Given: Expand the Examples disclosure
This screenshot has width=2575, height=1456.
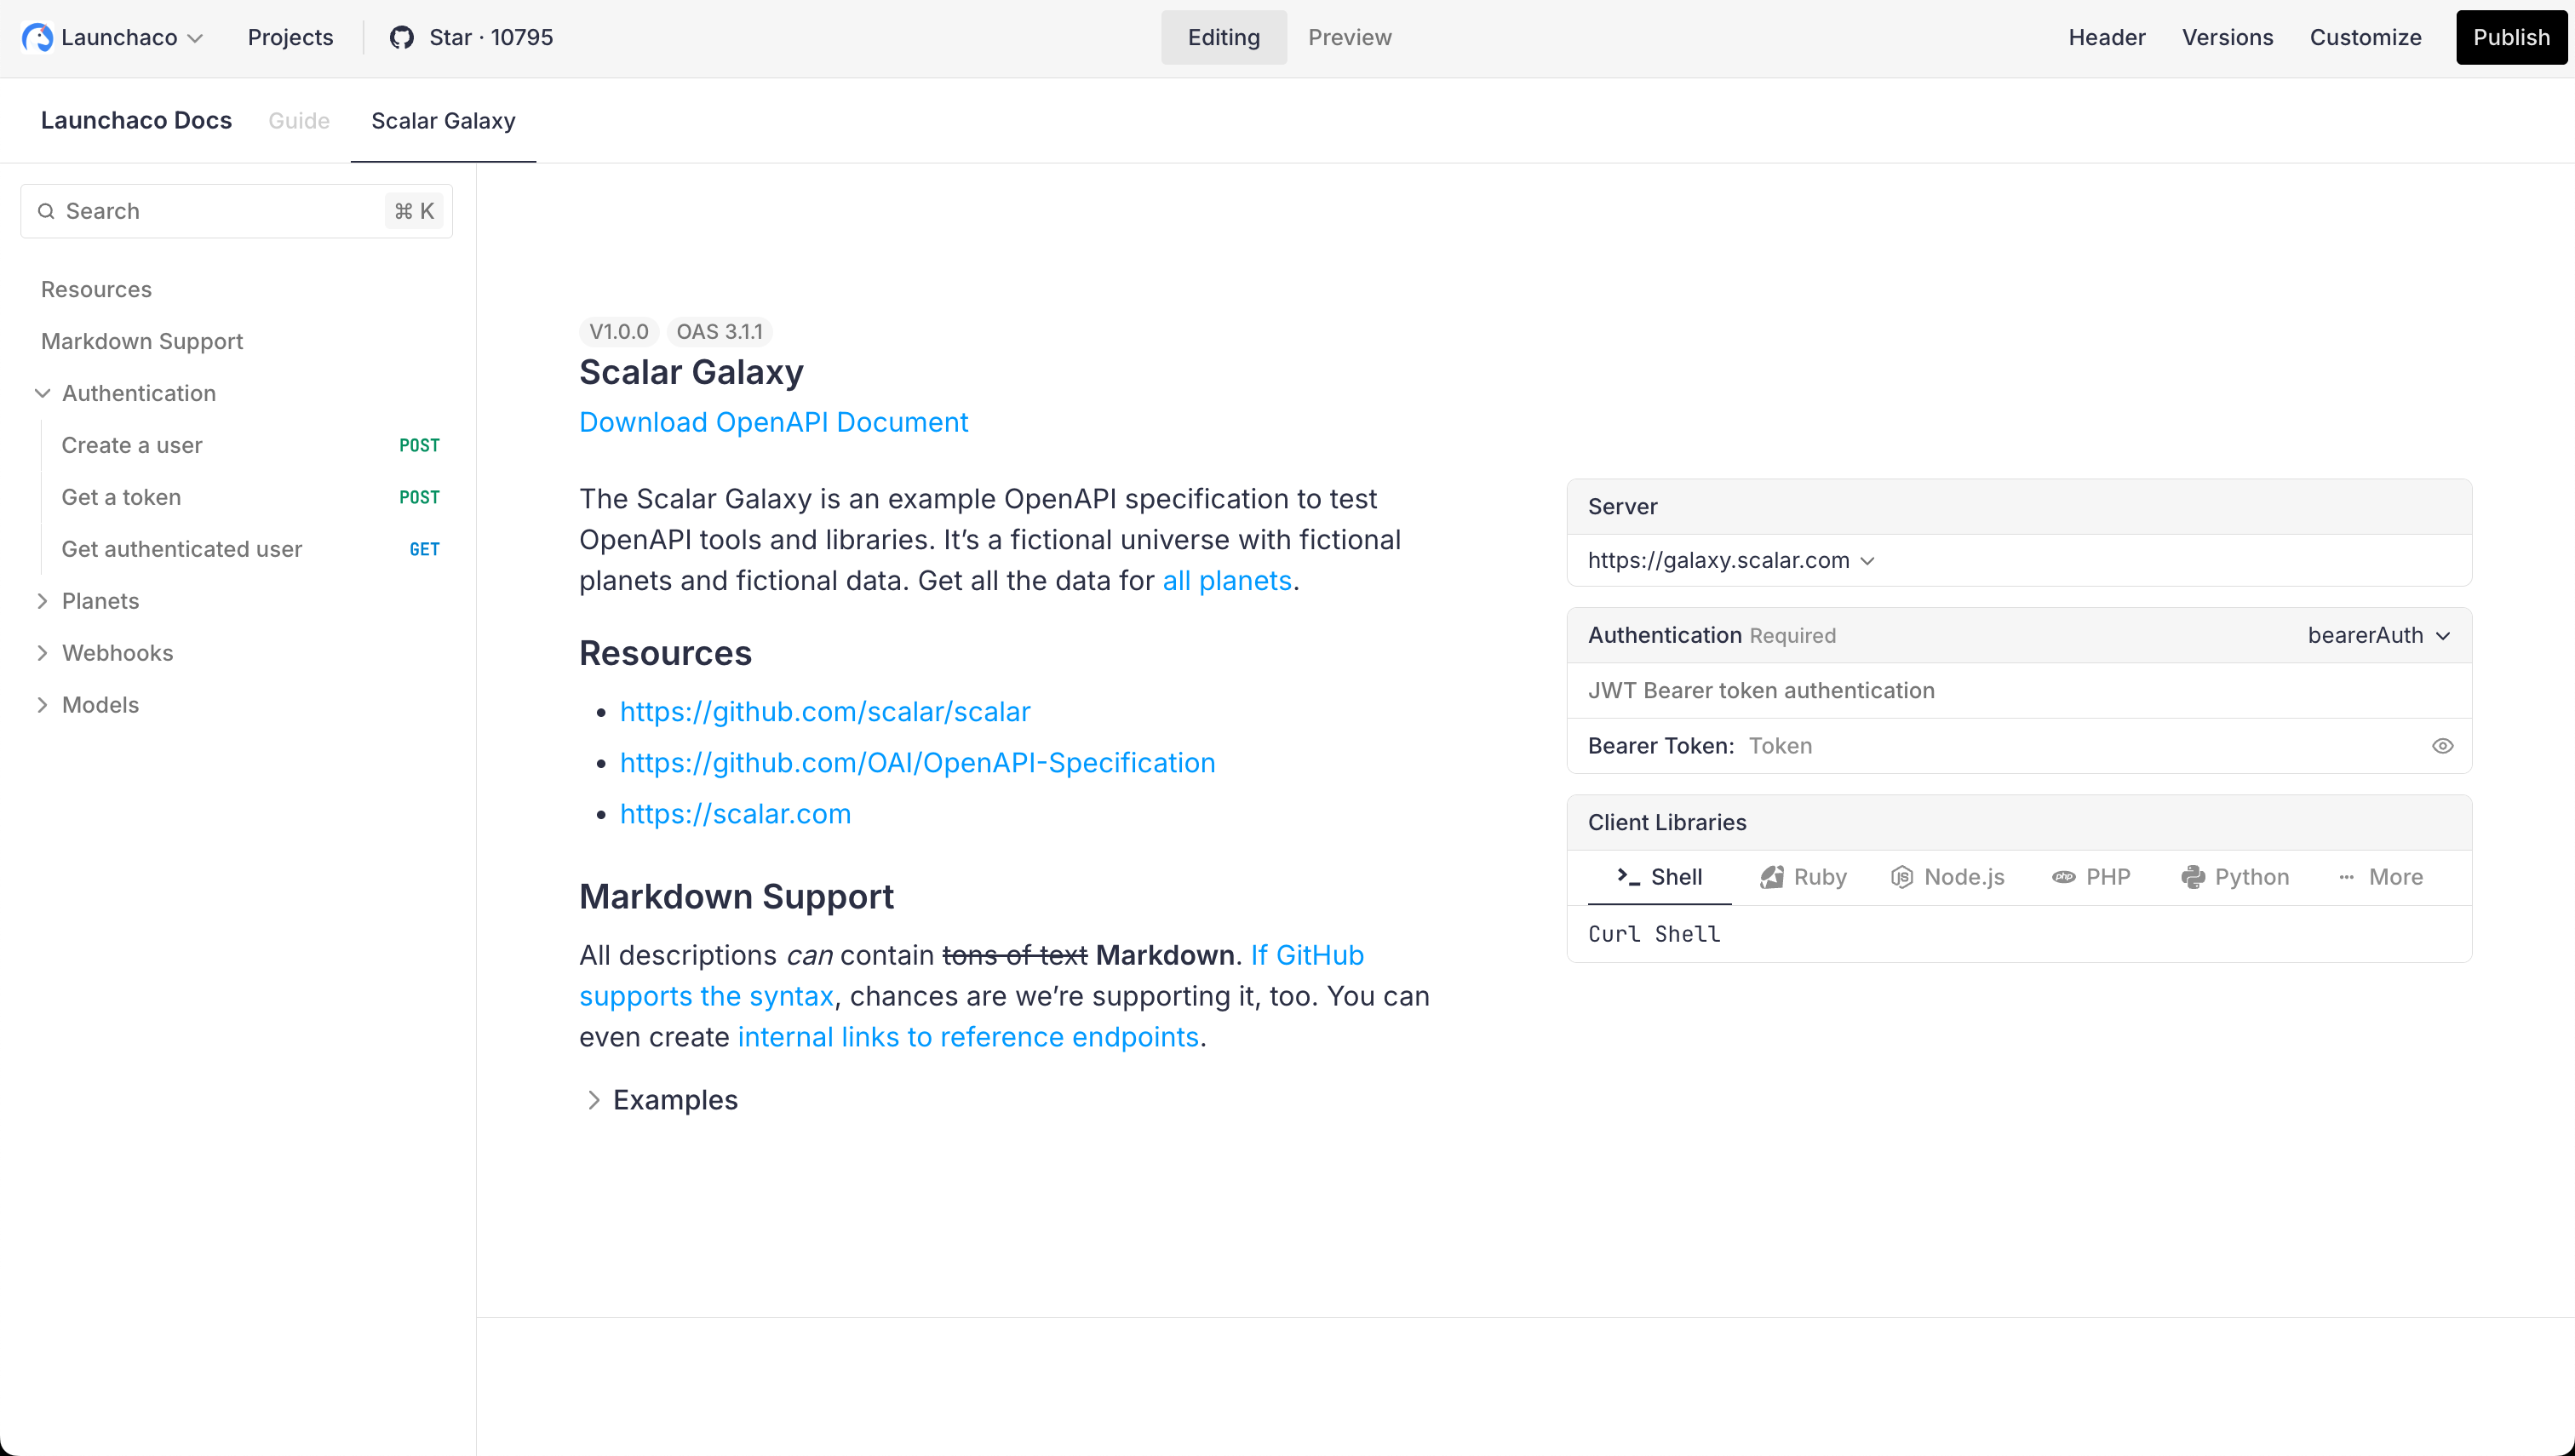Looking at the screenshot, I should click(661, 1100).
